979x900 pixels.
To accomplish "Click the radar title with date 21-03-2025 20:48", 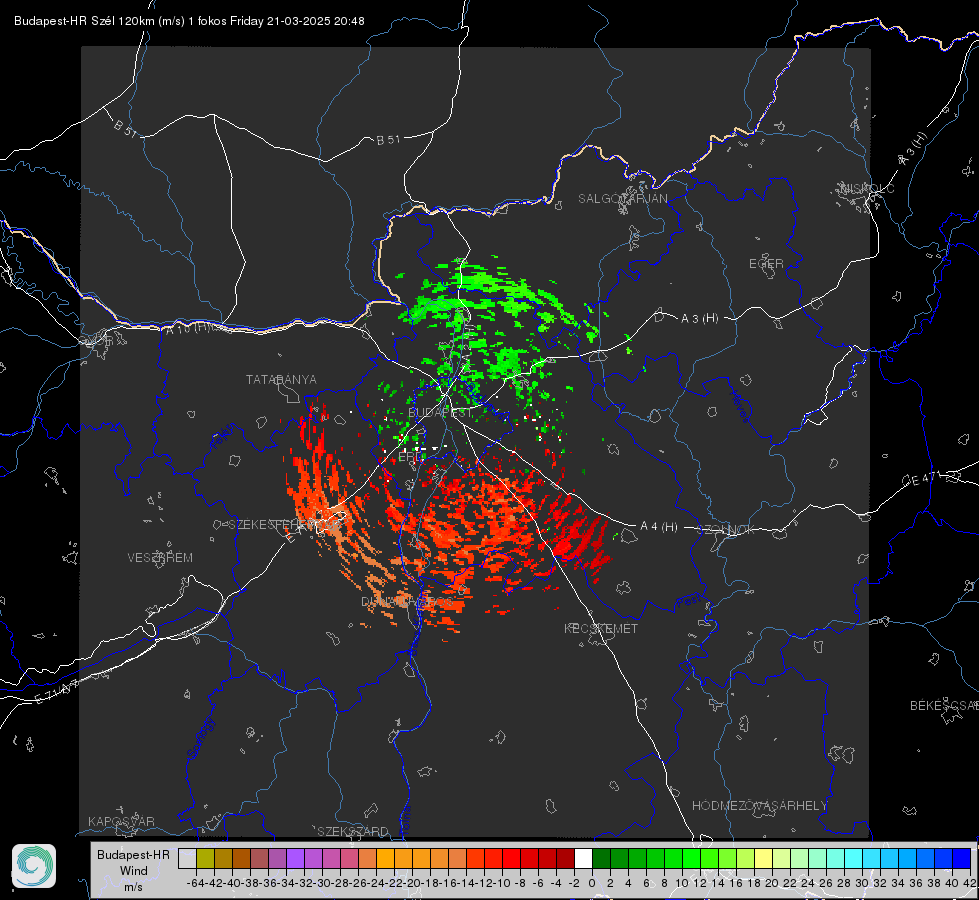I will pyautogui.click(x=189, y=21).
